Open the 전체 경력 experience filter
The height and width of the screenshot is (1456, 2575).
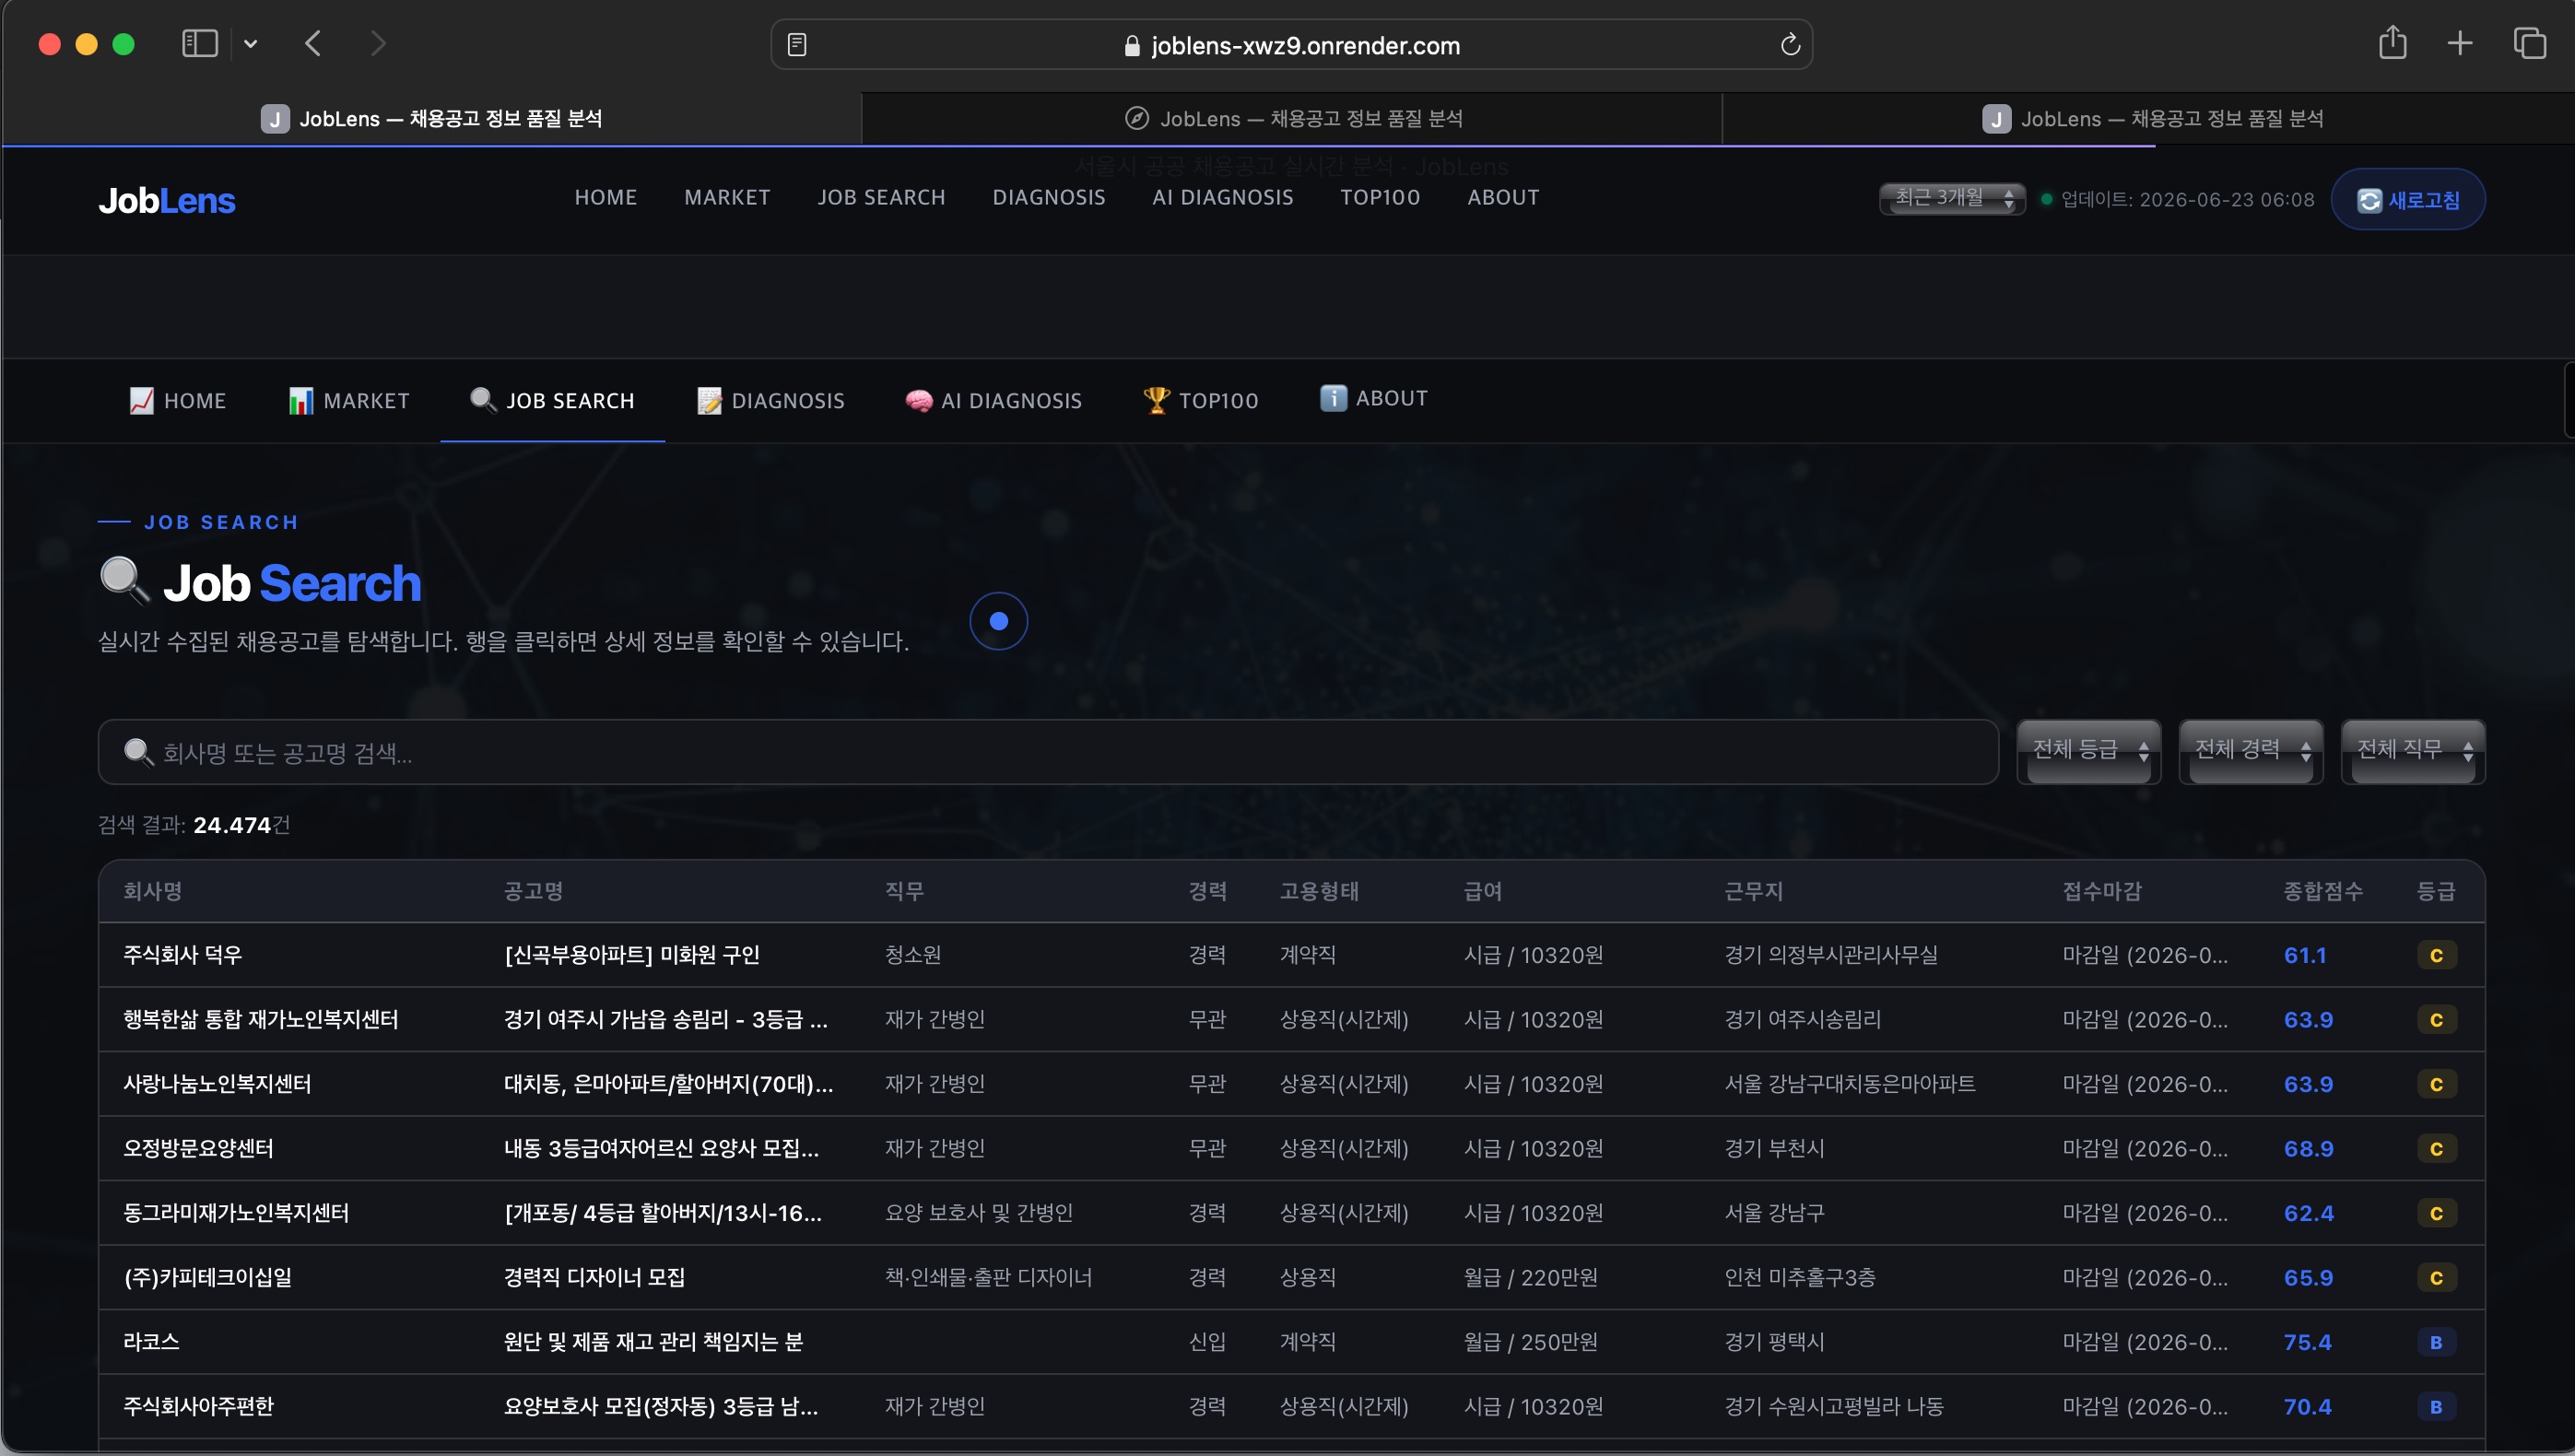click(2251, 751)
